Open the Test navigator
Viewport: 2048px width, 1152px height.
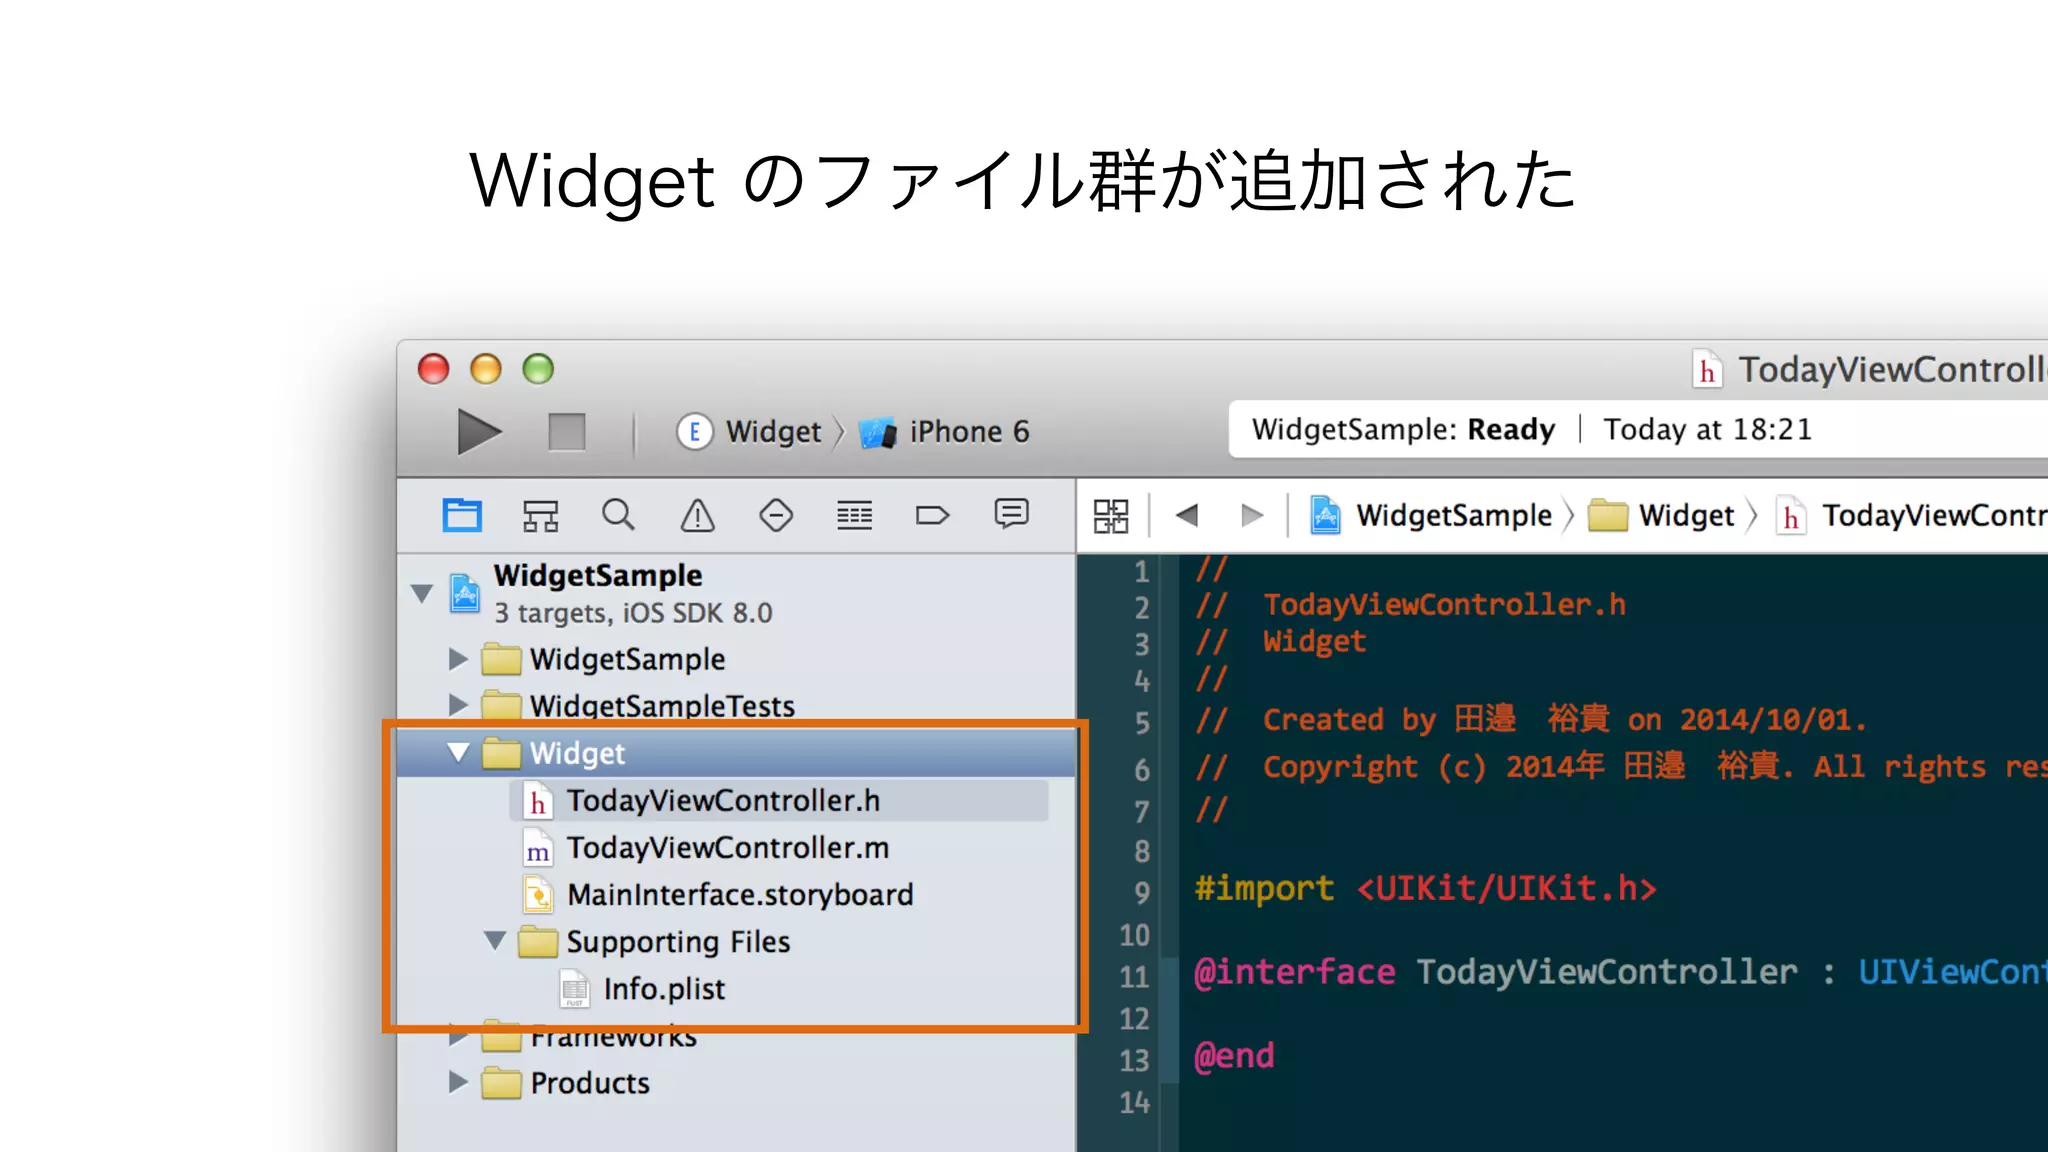coord(776,515)
